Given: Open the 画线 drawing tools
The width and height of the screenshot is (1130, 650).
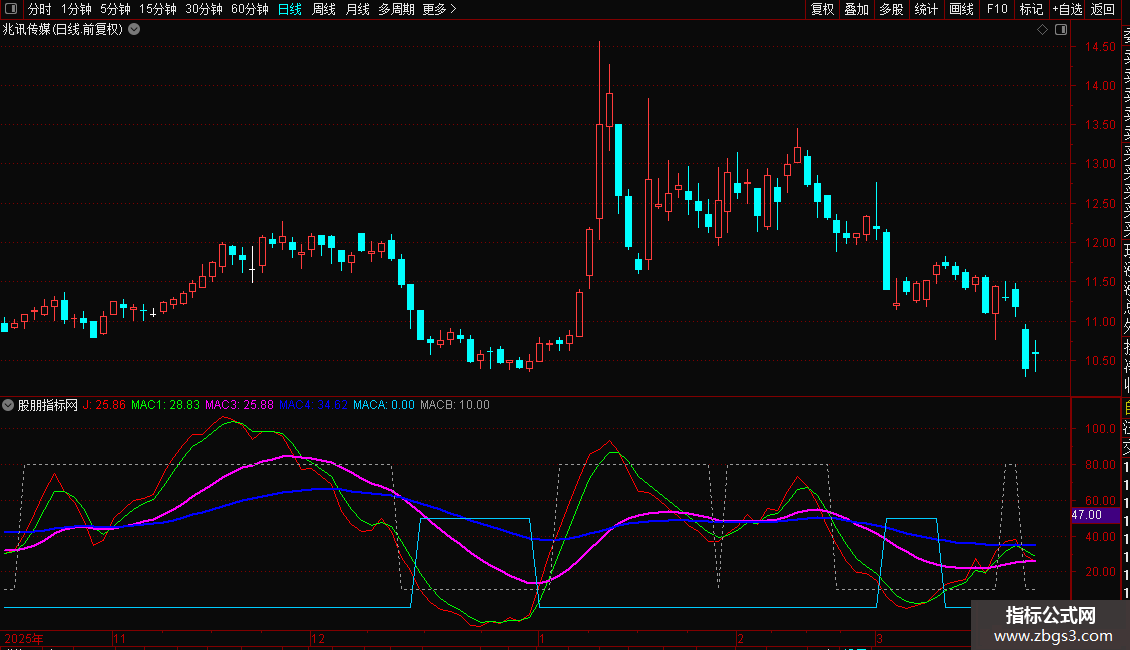Looking at the screenshot, I should (961, 9).
